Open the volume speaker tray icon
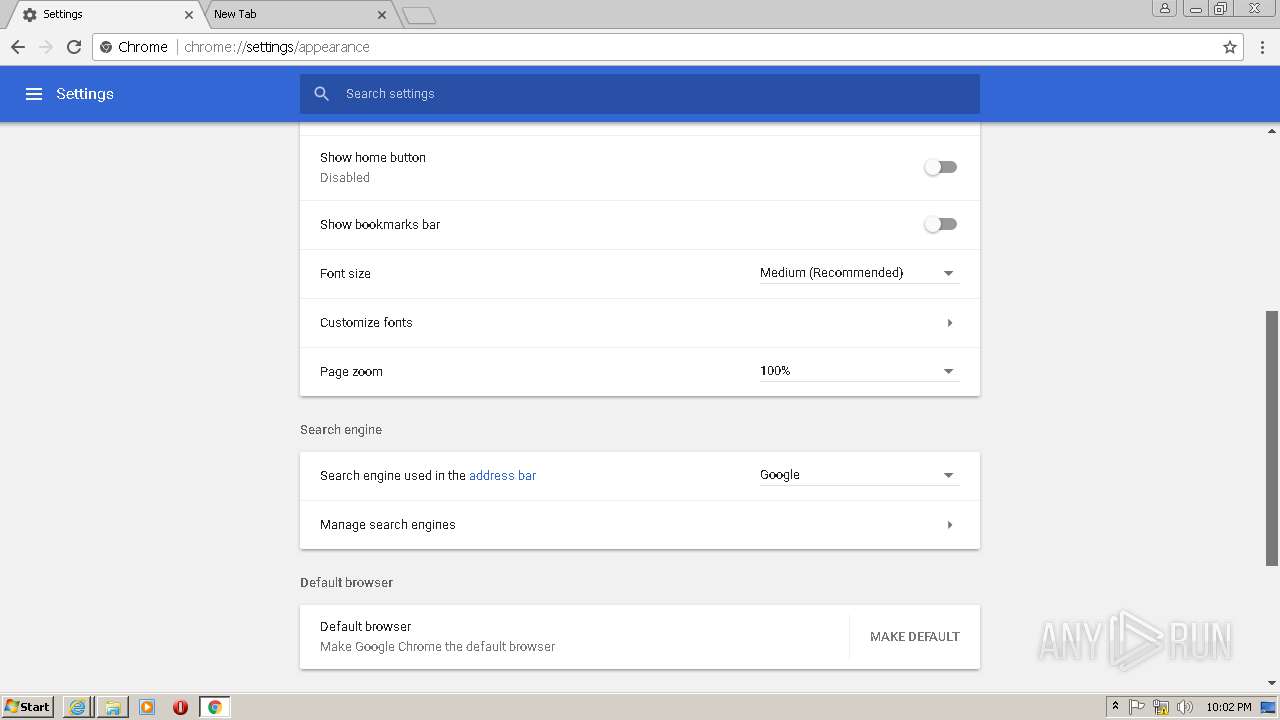This screenshot has height=720, width=1280. 1185,707
